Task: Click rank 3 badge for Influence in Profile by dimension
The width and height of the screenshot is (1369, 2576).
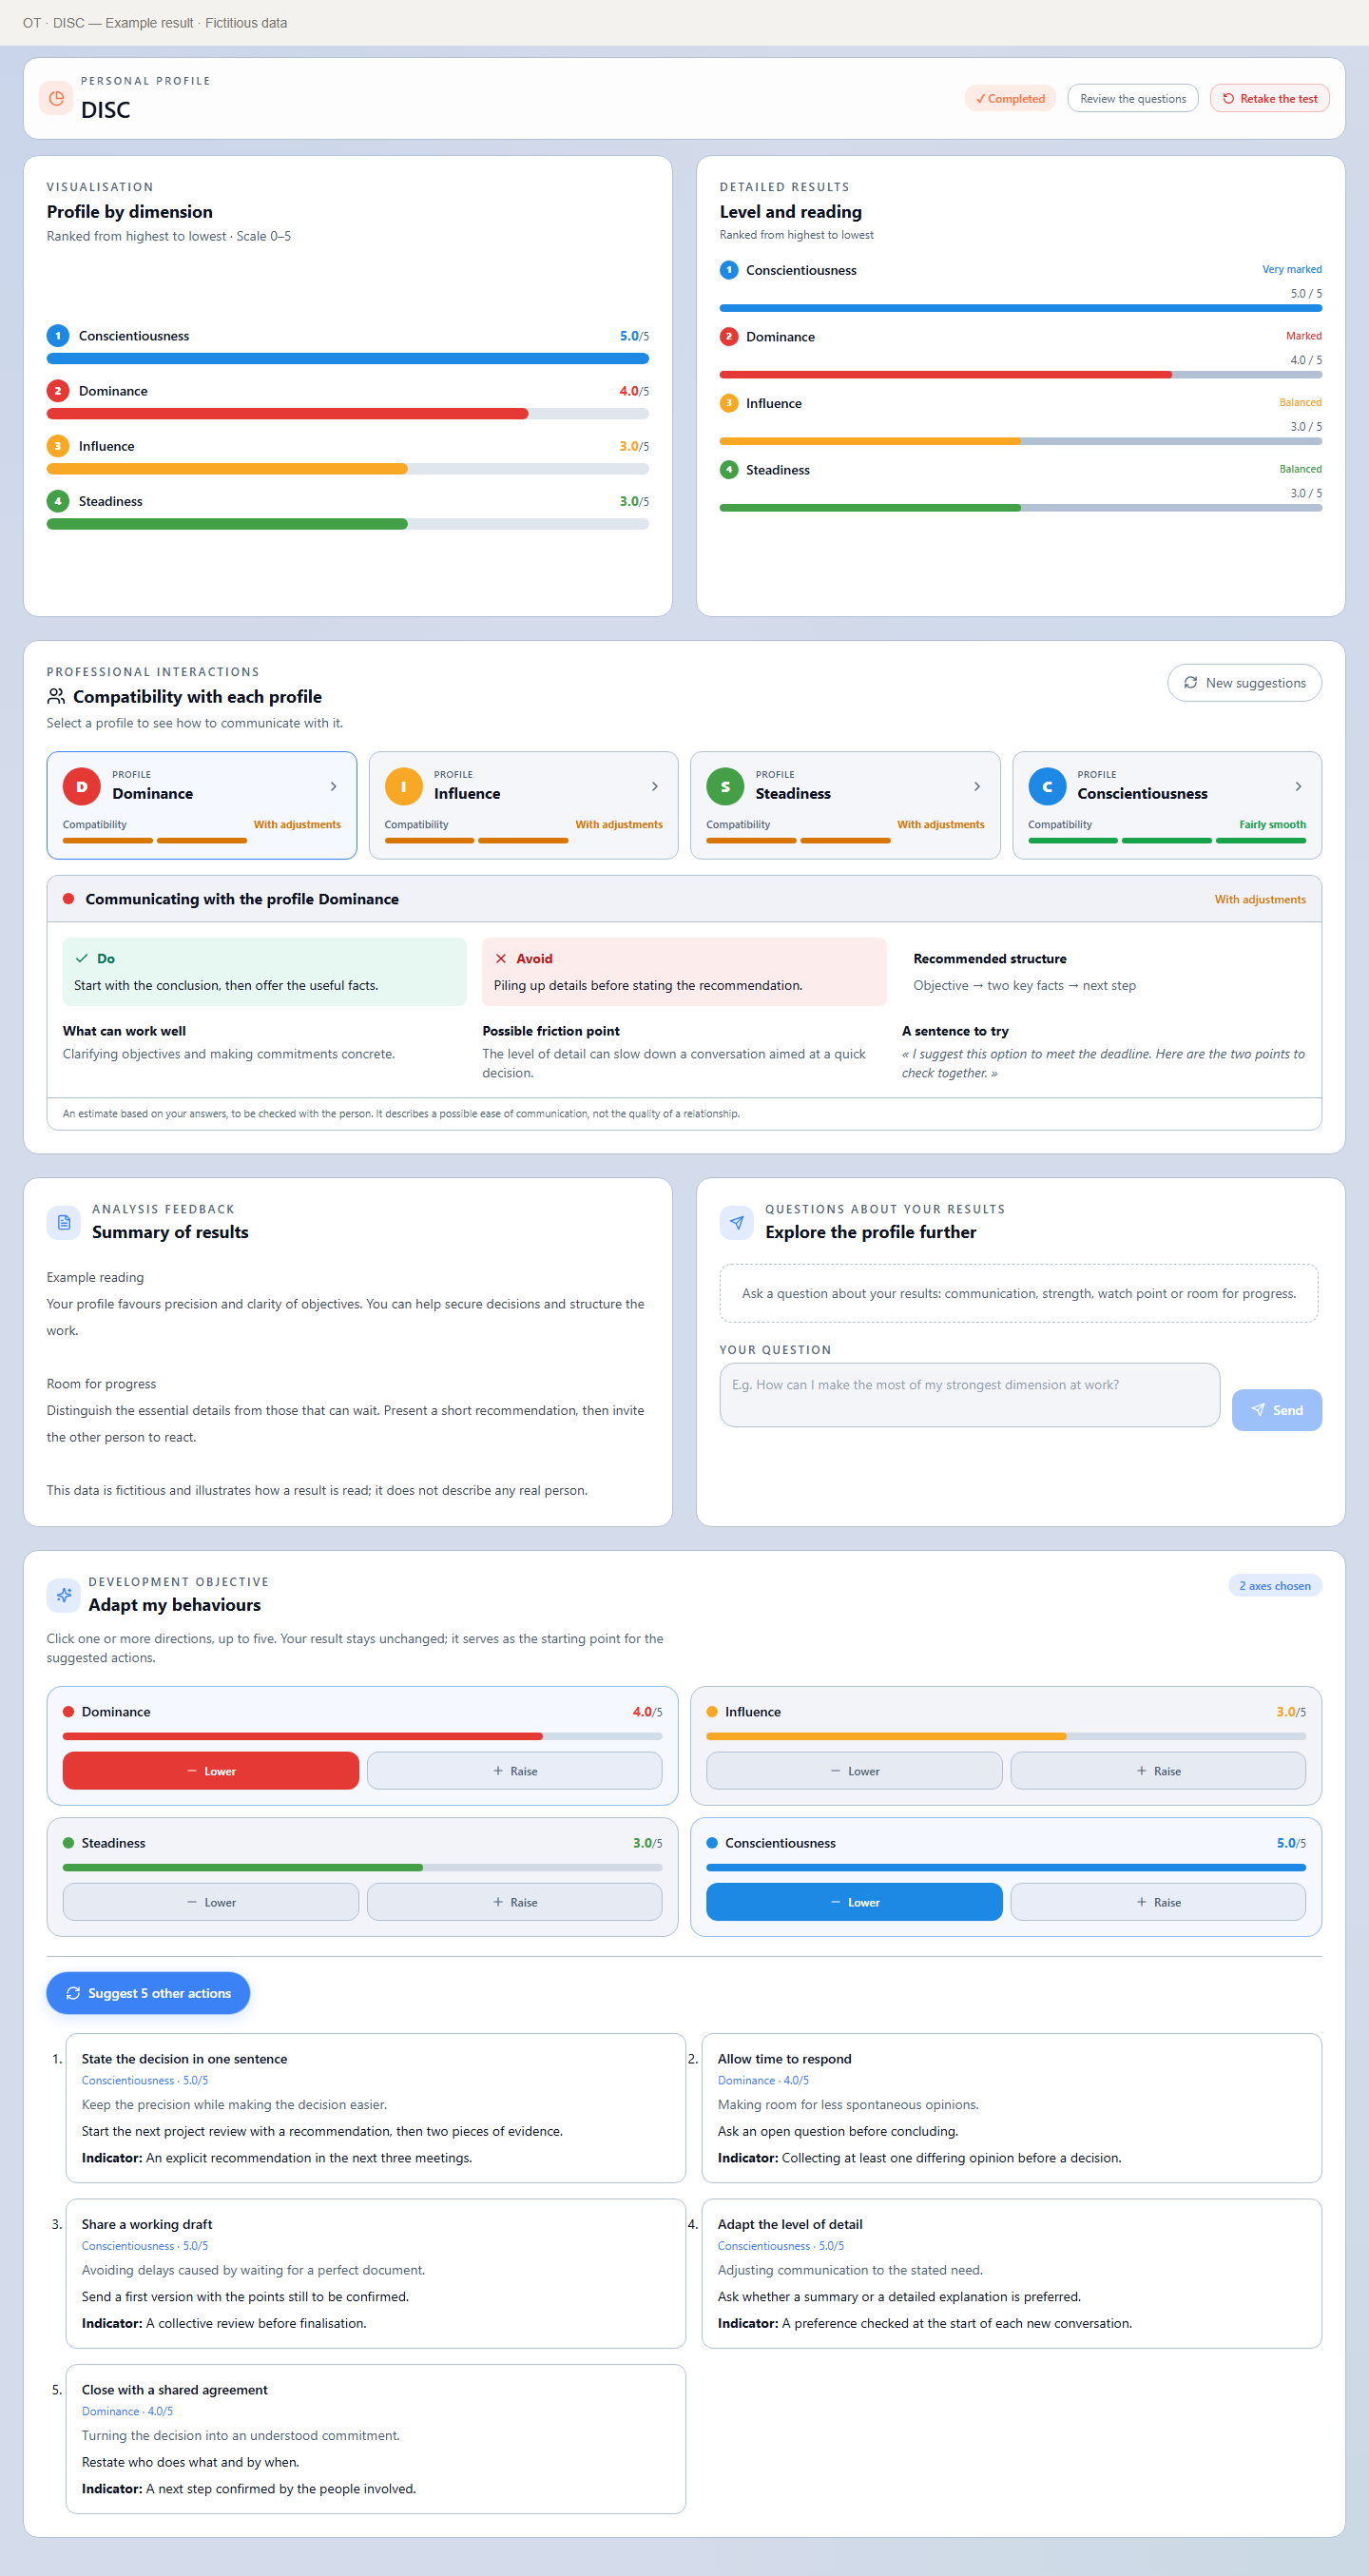Action: tap(58, 446)
